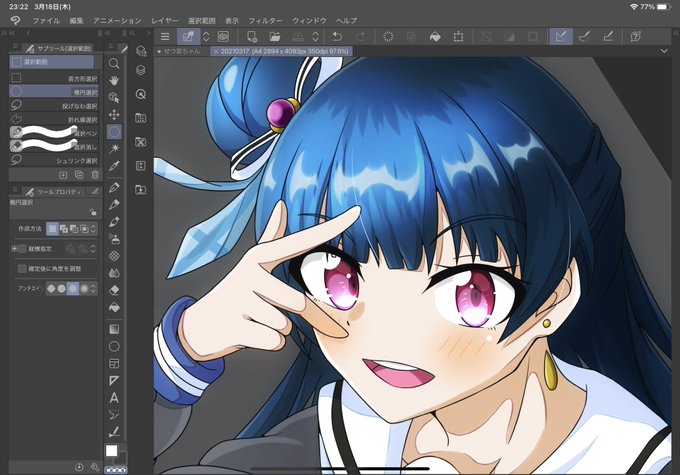
Task: Open レイヤー menu
Action: tap(165, 20)
